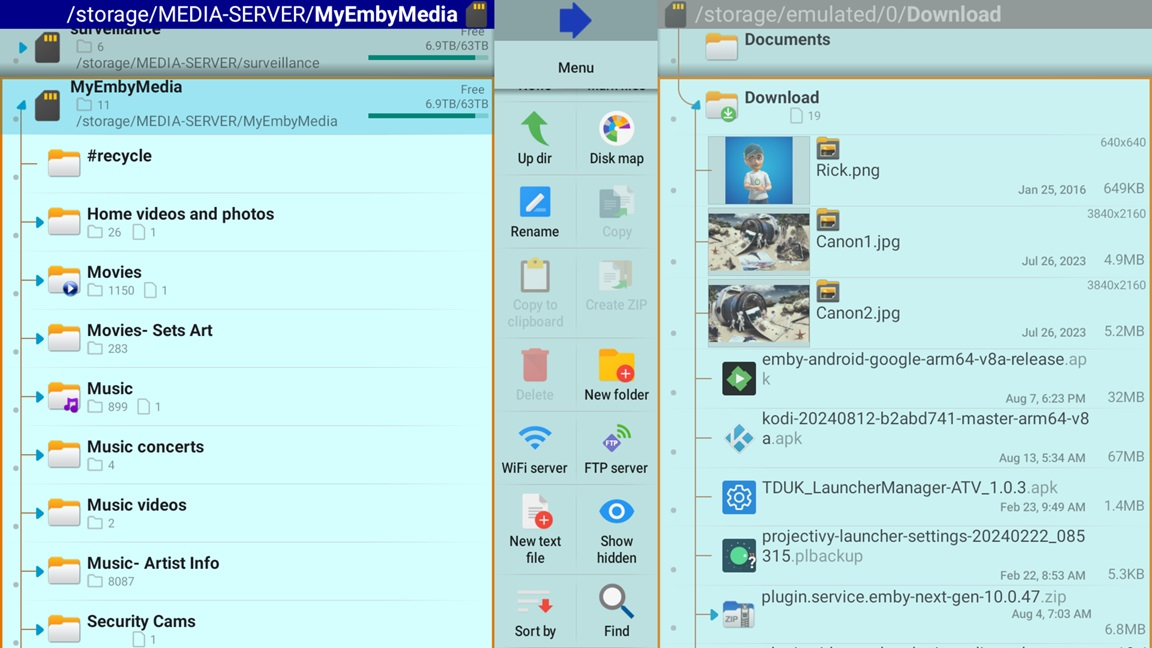Open the Menu header
The width and height of the screenshot is (1152, 648).
pos(575,67)
